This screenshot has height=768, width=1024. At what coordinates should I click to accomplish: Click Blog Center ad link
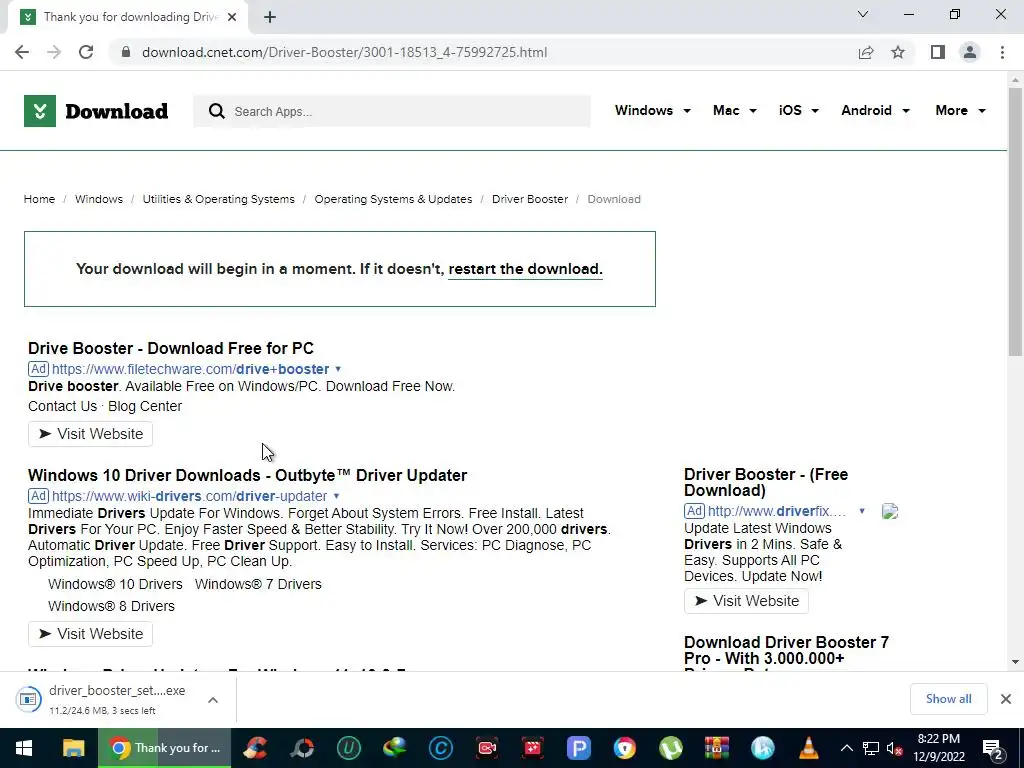145,406
